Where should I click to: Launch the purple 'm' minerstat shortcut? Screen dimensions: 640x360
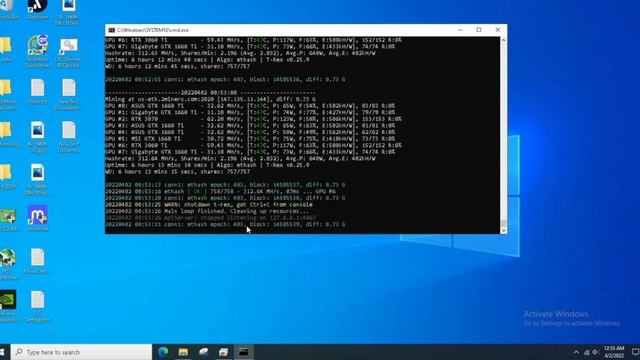click(x=38, y=218)
